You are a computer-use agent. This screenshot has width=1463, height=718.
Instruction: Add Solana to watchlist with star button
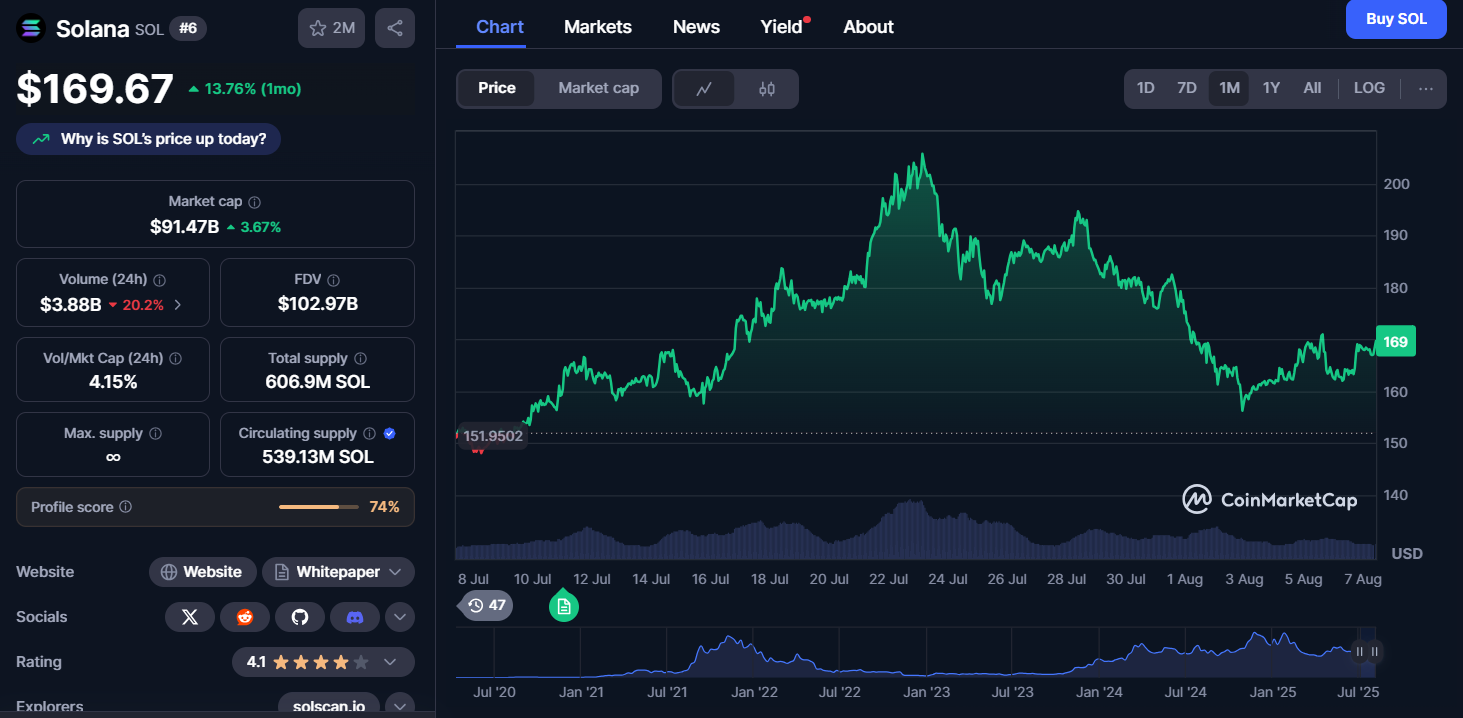331,28
